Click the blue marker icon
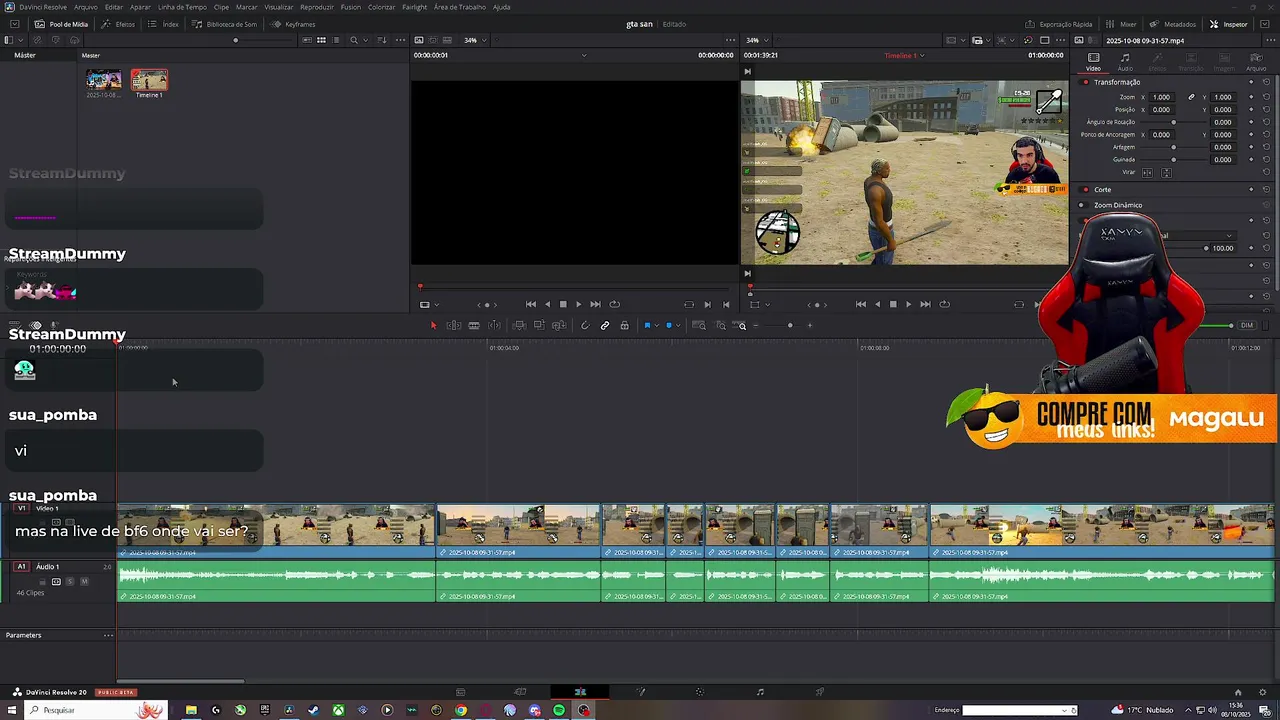This screenshot has height=720, width=1280. point(669,325)
